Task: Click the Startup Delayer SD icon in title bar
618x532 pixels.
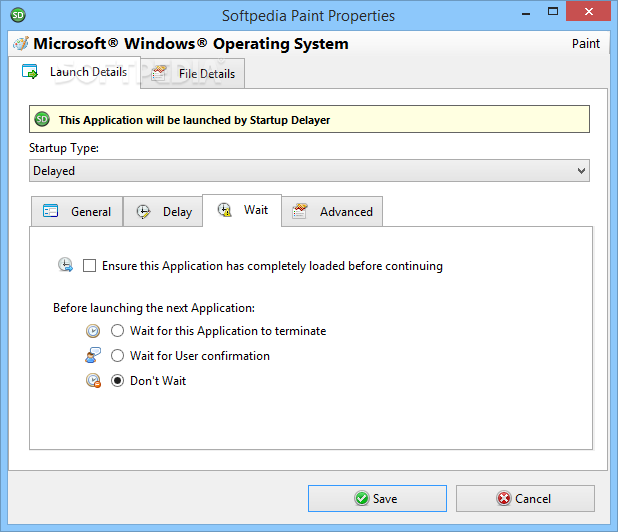Action: [x=18, y=15]
